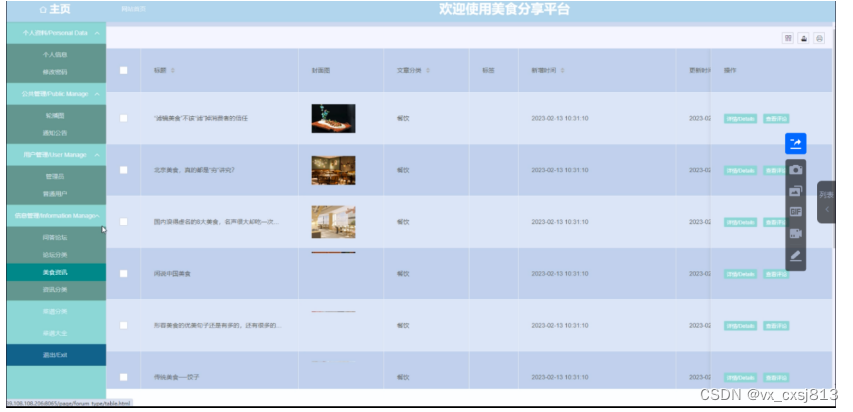Image resolution: width=853 pixels, height=412 pixels.
Task: Open the column filter icon above the table
Action: click(x=787, y=38)
